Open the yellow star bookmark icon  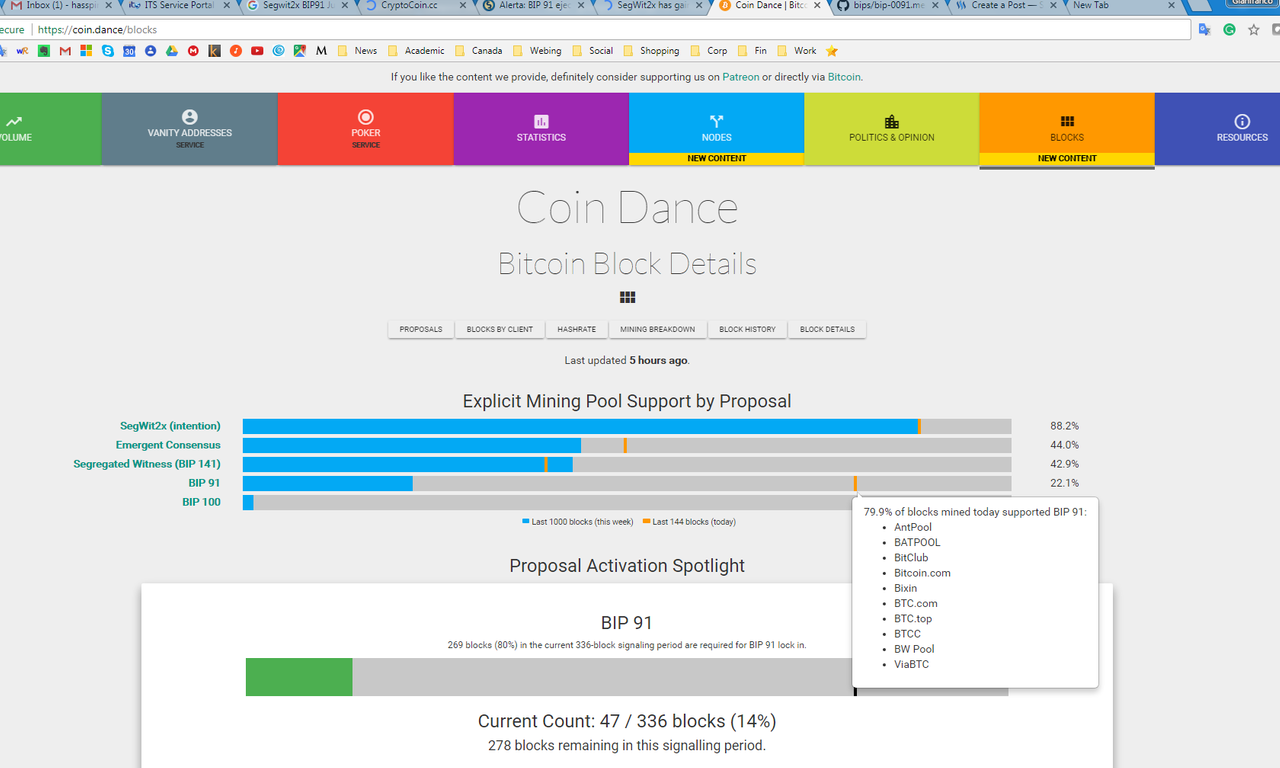coord(832,51)
